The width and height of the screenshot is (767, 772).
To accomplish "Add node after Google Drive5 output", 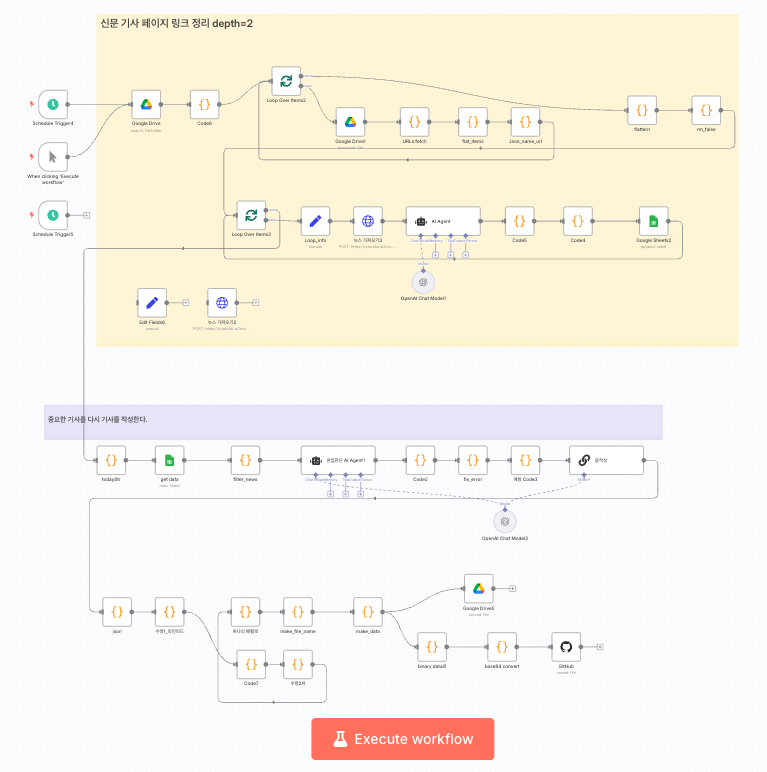I will 512,589.
